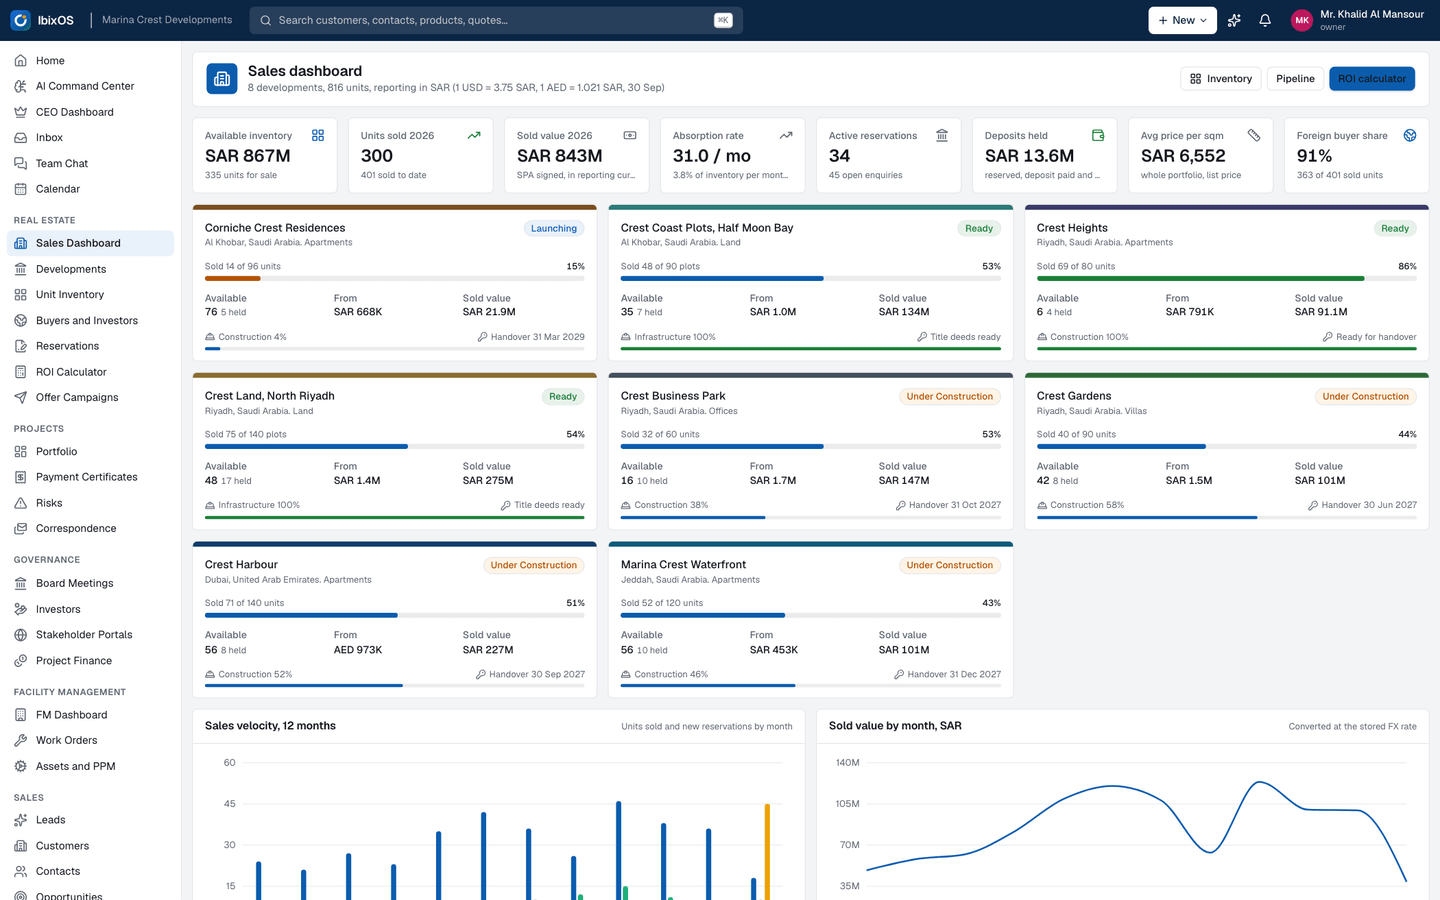Image resolution: width=1440 pixels, height=900 pixels.
Task: Click the Crest Gardens sold progress bar
Action: [x=1227, y=447]
